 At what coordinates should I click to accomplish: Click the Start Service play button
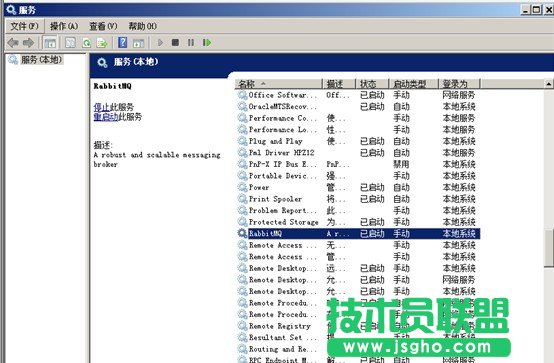(x=160, y=43)
